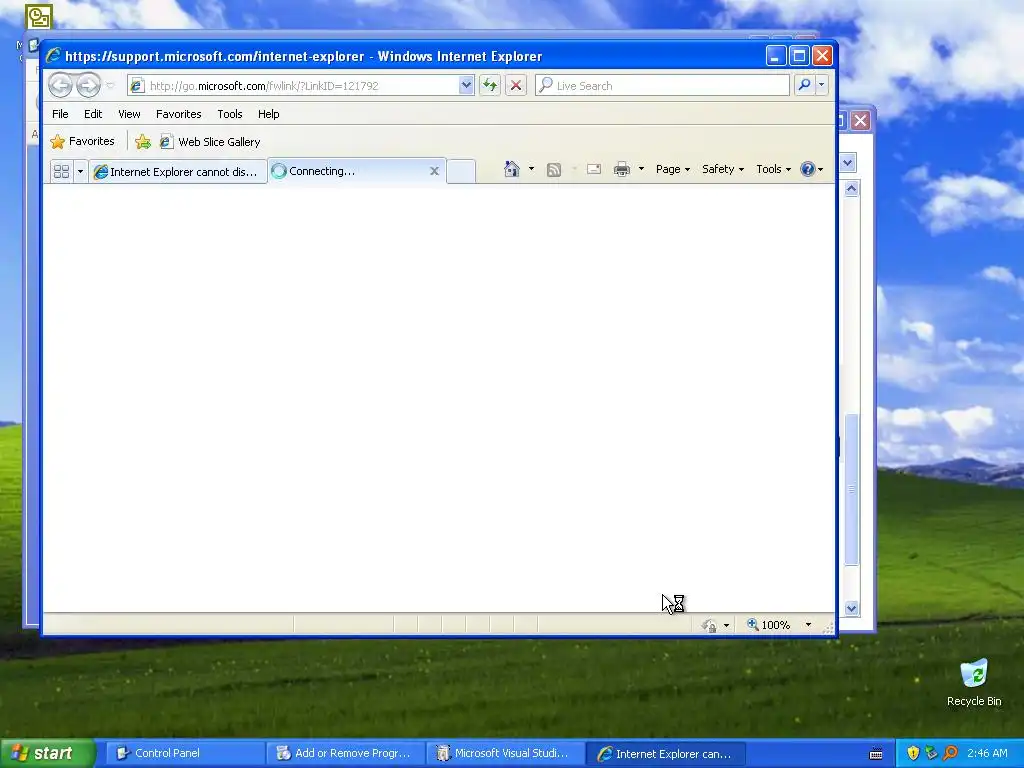Viewport: 1024px width, 768px height.
Task: Click the RSS Feeds icon
Action: click(554, 170)
